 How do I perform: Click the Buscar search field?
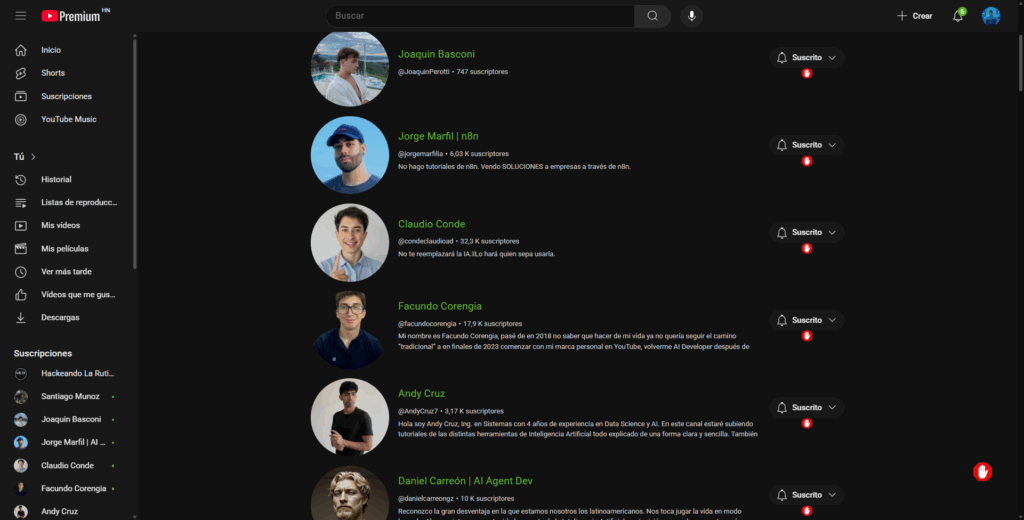tap(480, 16)
